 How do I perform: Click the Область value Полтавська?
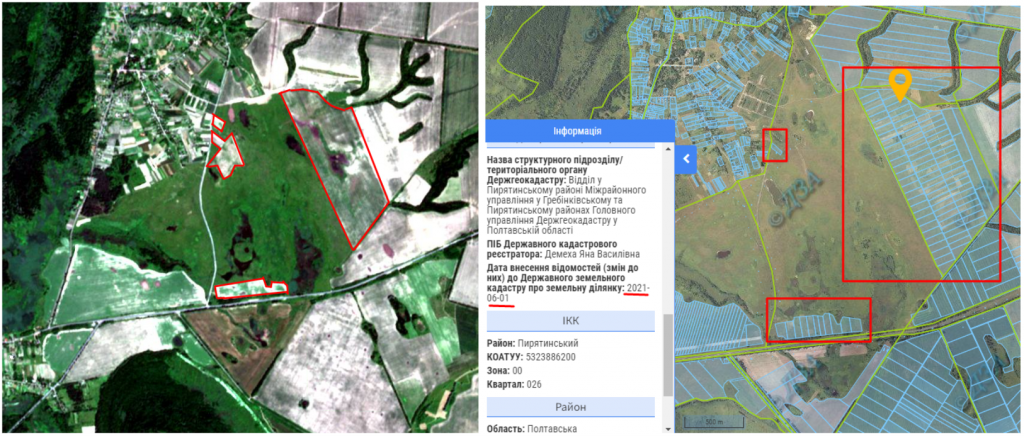tap(551, 429)
